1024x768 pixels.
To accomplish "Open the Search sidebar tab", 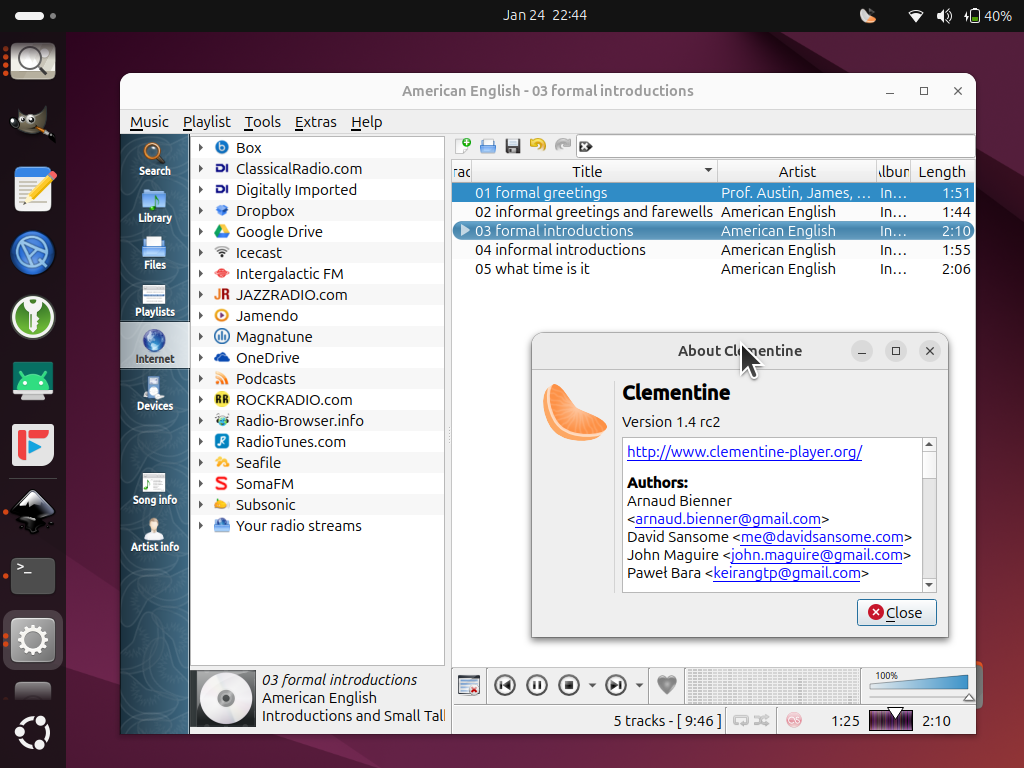I will point(154,159).
